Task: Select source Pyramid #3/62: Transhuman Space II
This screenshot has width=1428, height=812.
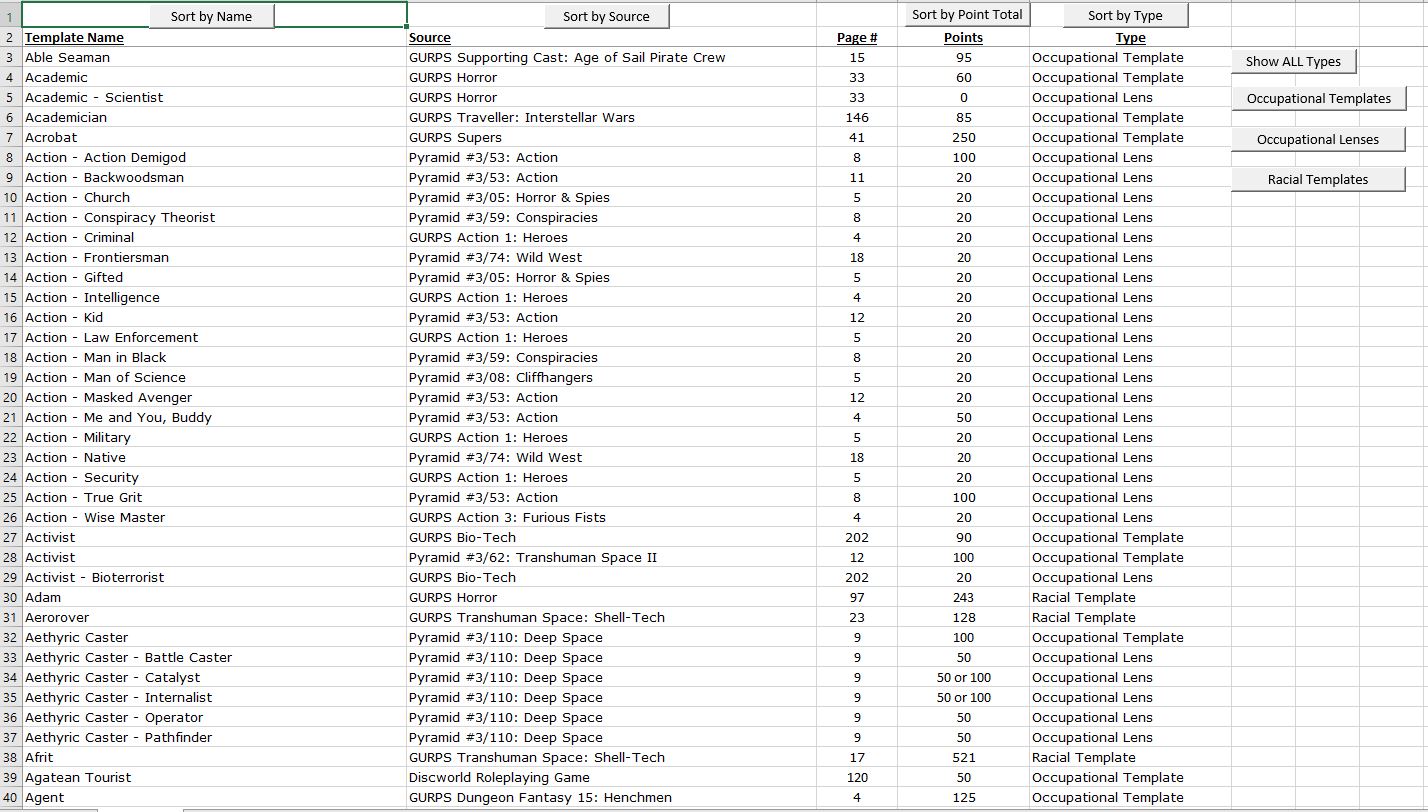Action: coord(612,557)
